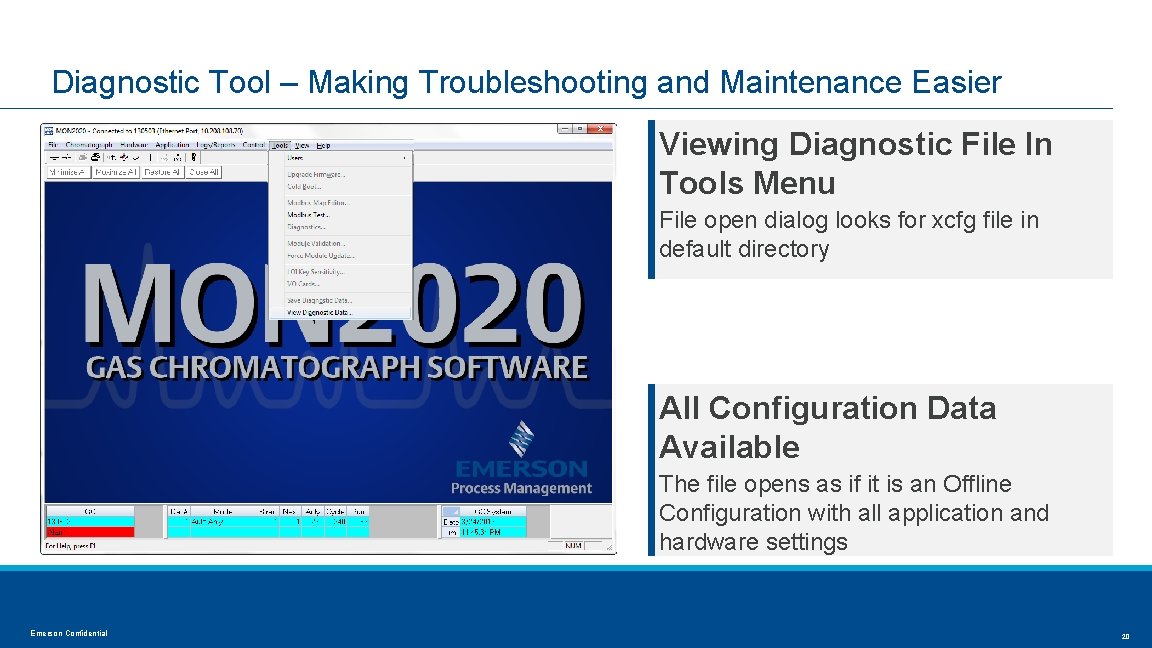Click the red Alarm status cell
The image size is (1152, 648).
[90, 532]
